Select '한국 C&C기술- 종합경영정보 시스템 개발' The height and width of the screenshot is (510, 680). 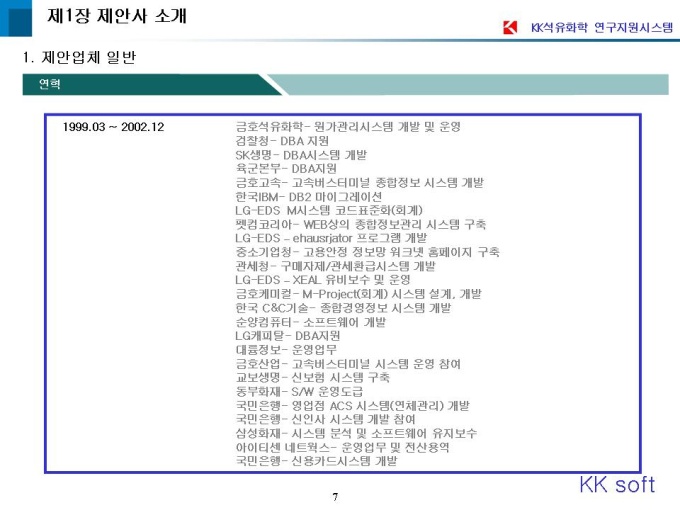[343, 308]
